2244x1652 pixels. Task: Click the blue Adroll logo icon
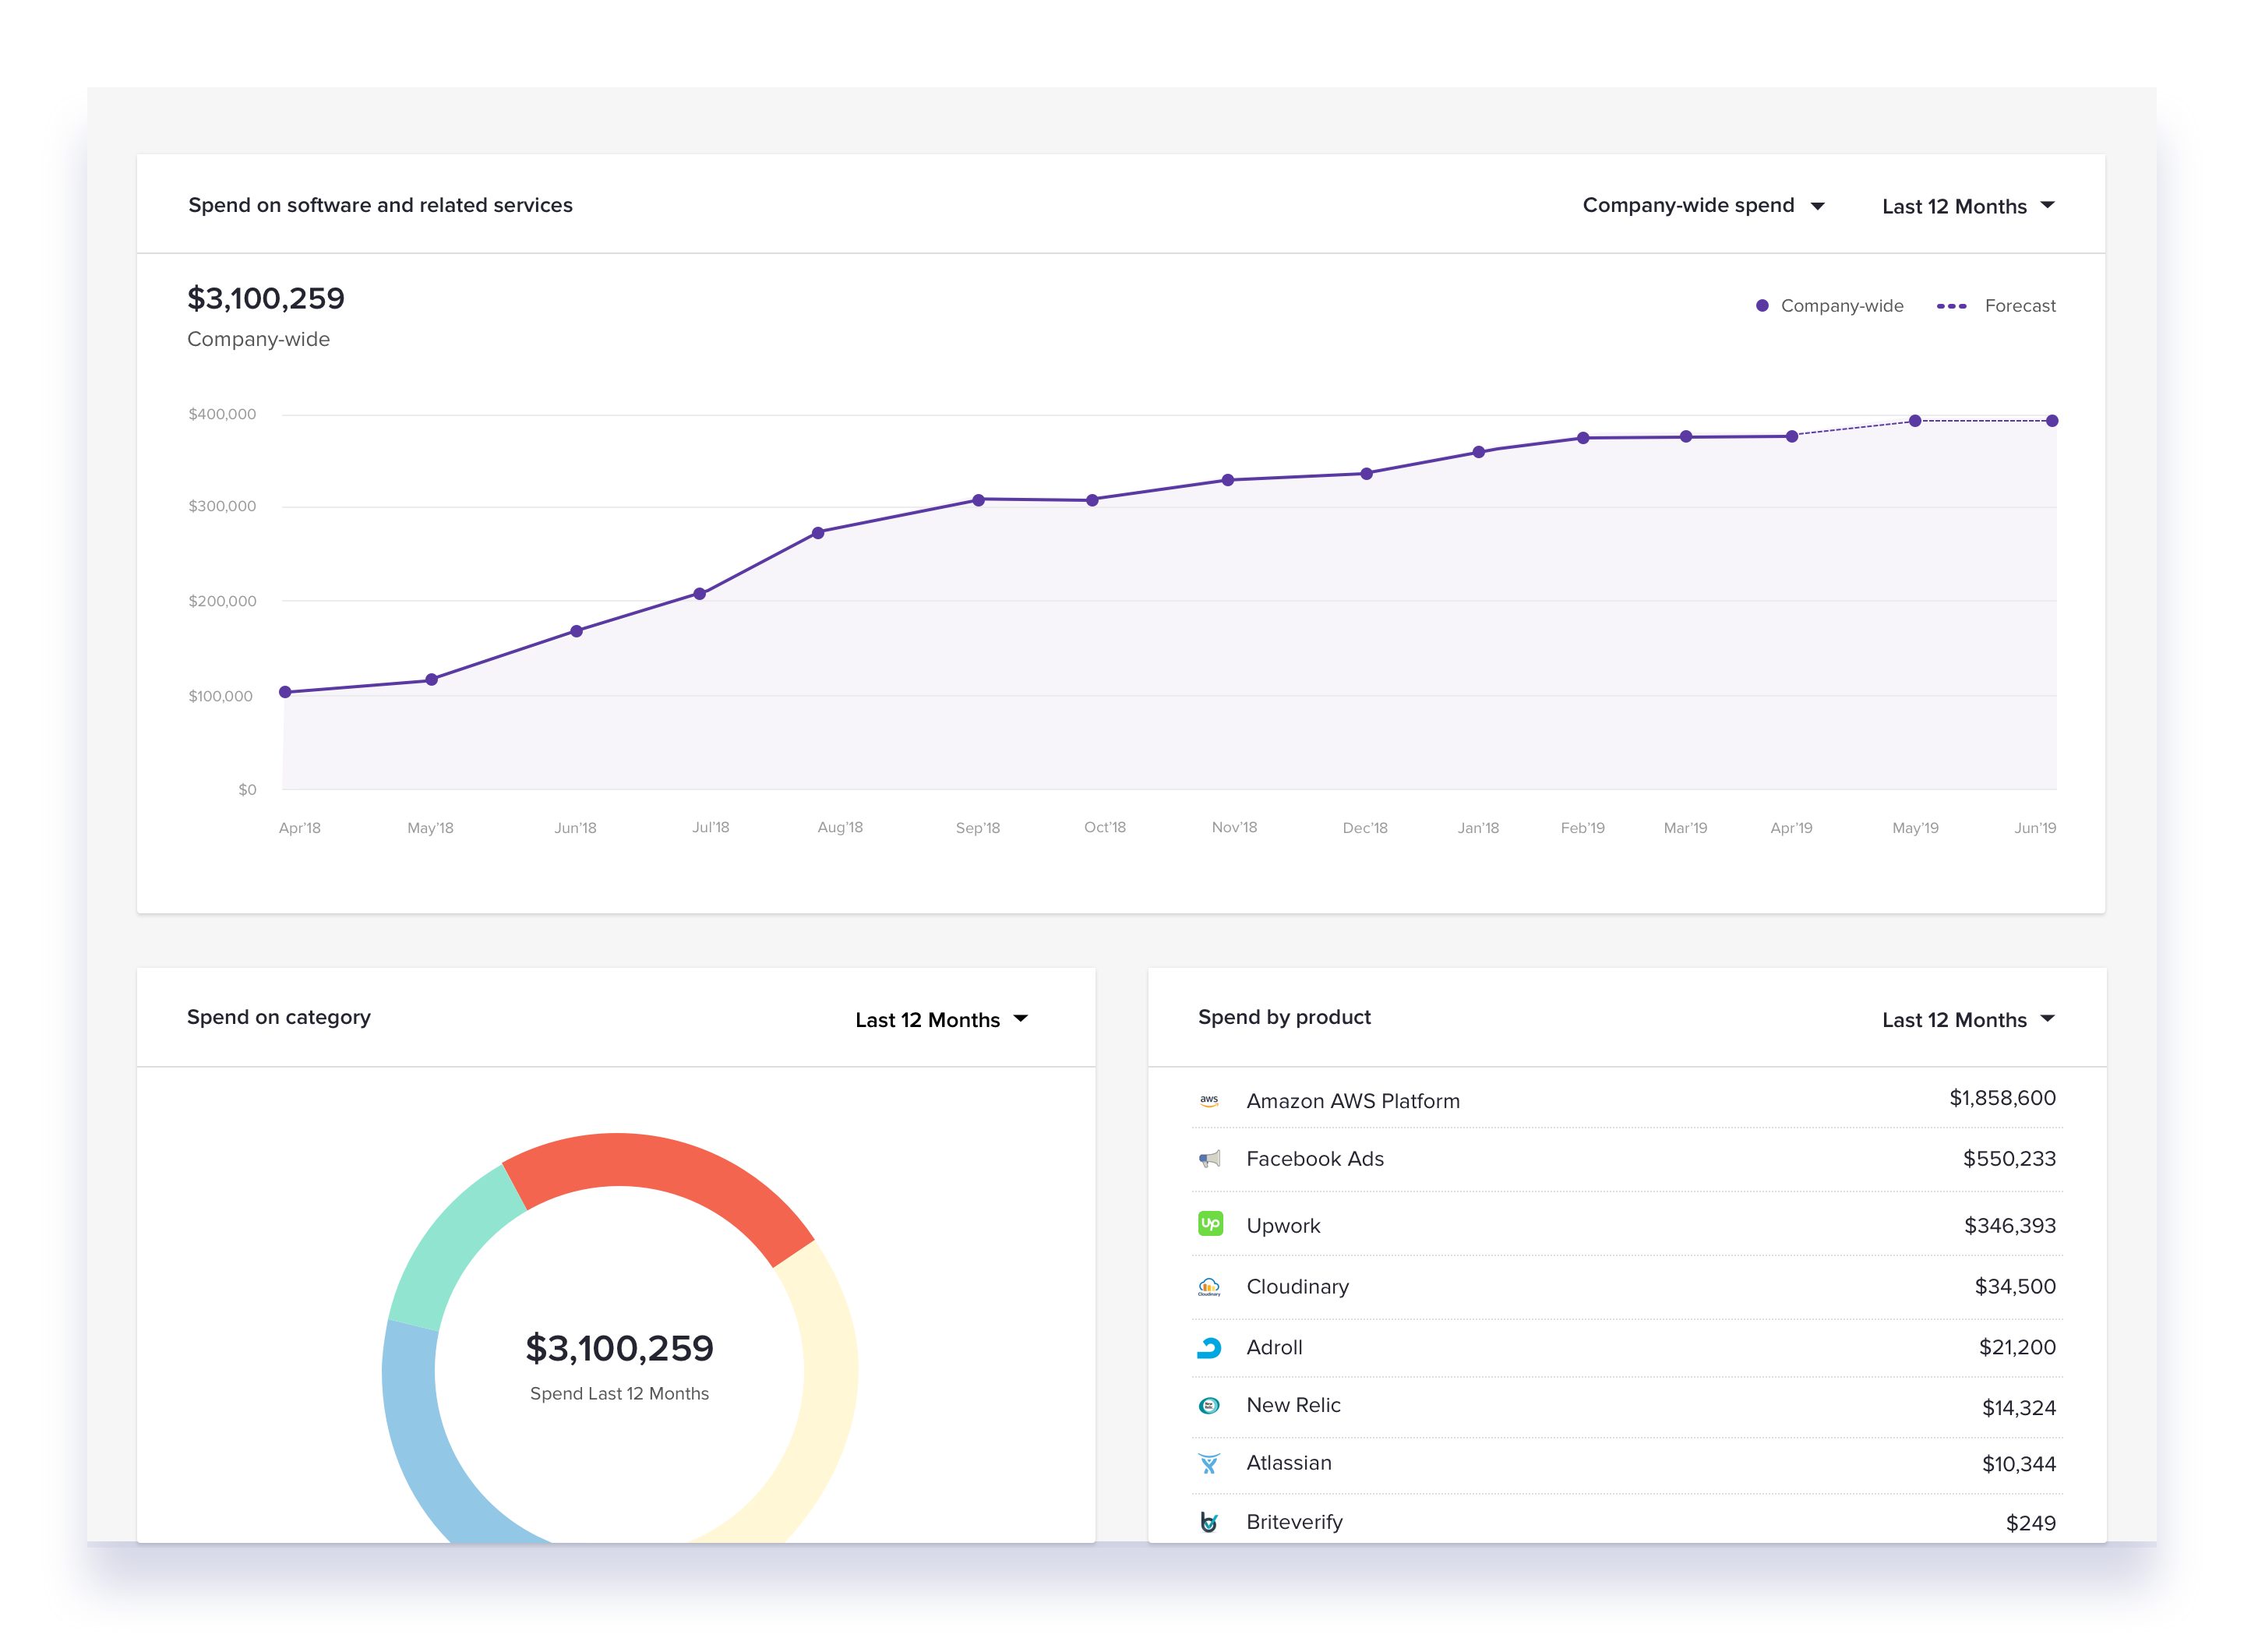(x=1209, y=1347)
